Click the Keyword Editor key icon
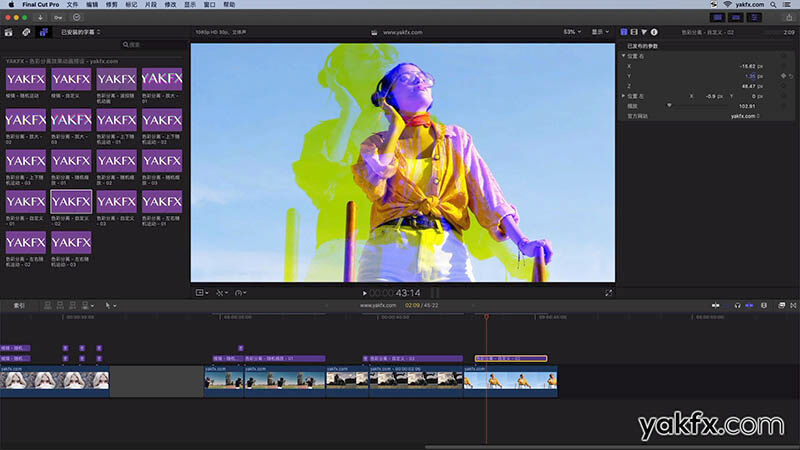The image size is (800, 450). 58,17
